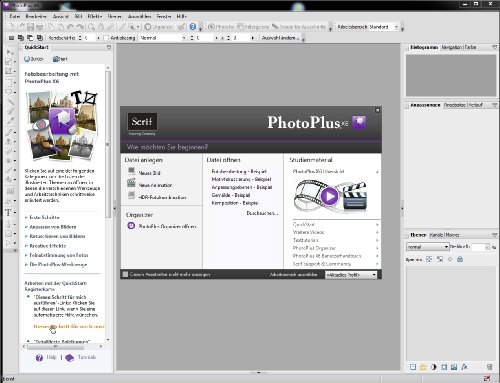Click the Start home icon in QuickStart
The image size is (500, 383).
[56, 59]
